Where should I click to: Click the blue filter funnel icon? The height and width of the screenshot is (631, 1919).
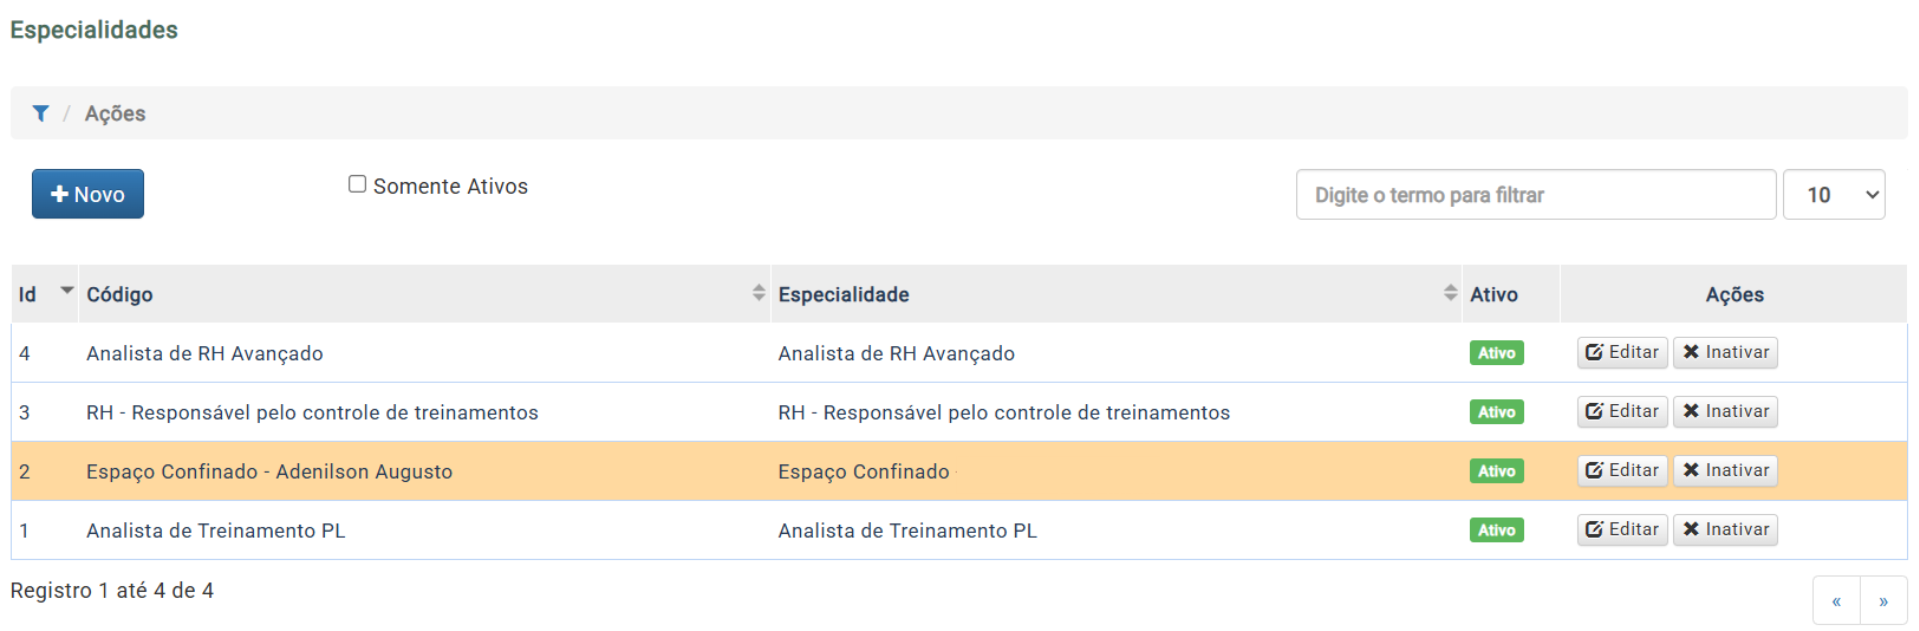pos(40,113)
